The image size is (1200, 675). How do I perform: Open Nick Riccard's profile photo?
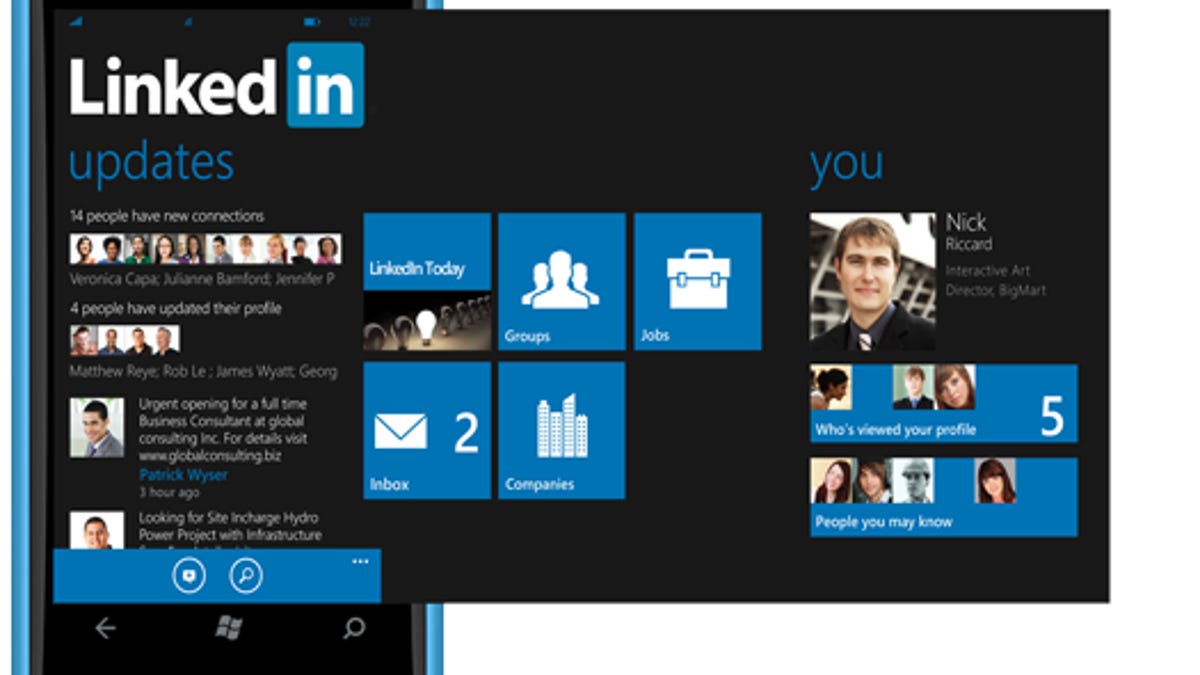pyautogui.click(x=872, y=281)
